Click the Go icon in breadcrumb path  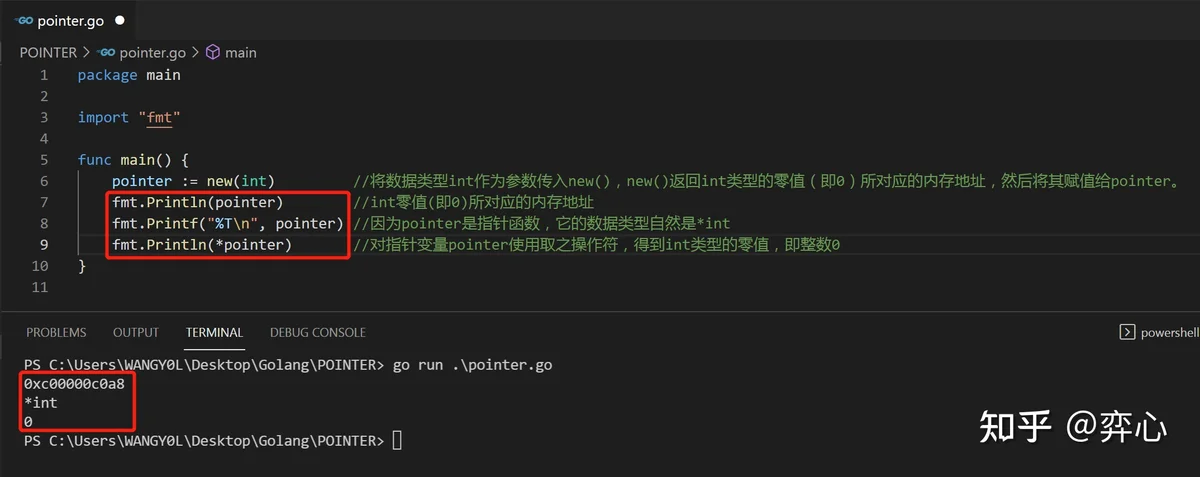pyautogui.click(x=106, y=52)
